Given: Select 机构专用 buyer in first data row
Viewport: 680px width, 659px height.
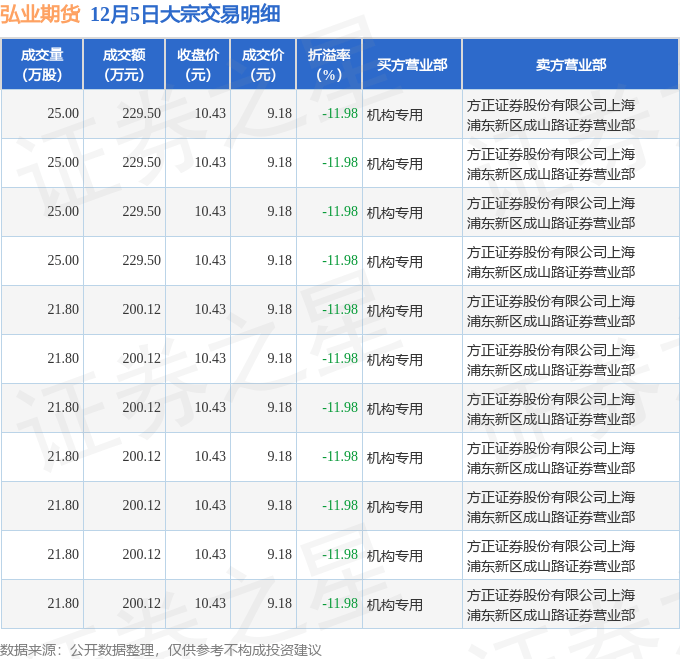Looking at the screenshot, I should [394, 115].
